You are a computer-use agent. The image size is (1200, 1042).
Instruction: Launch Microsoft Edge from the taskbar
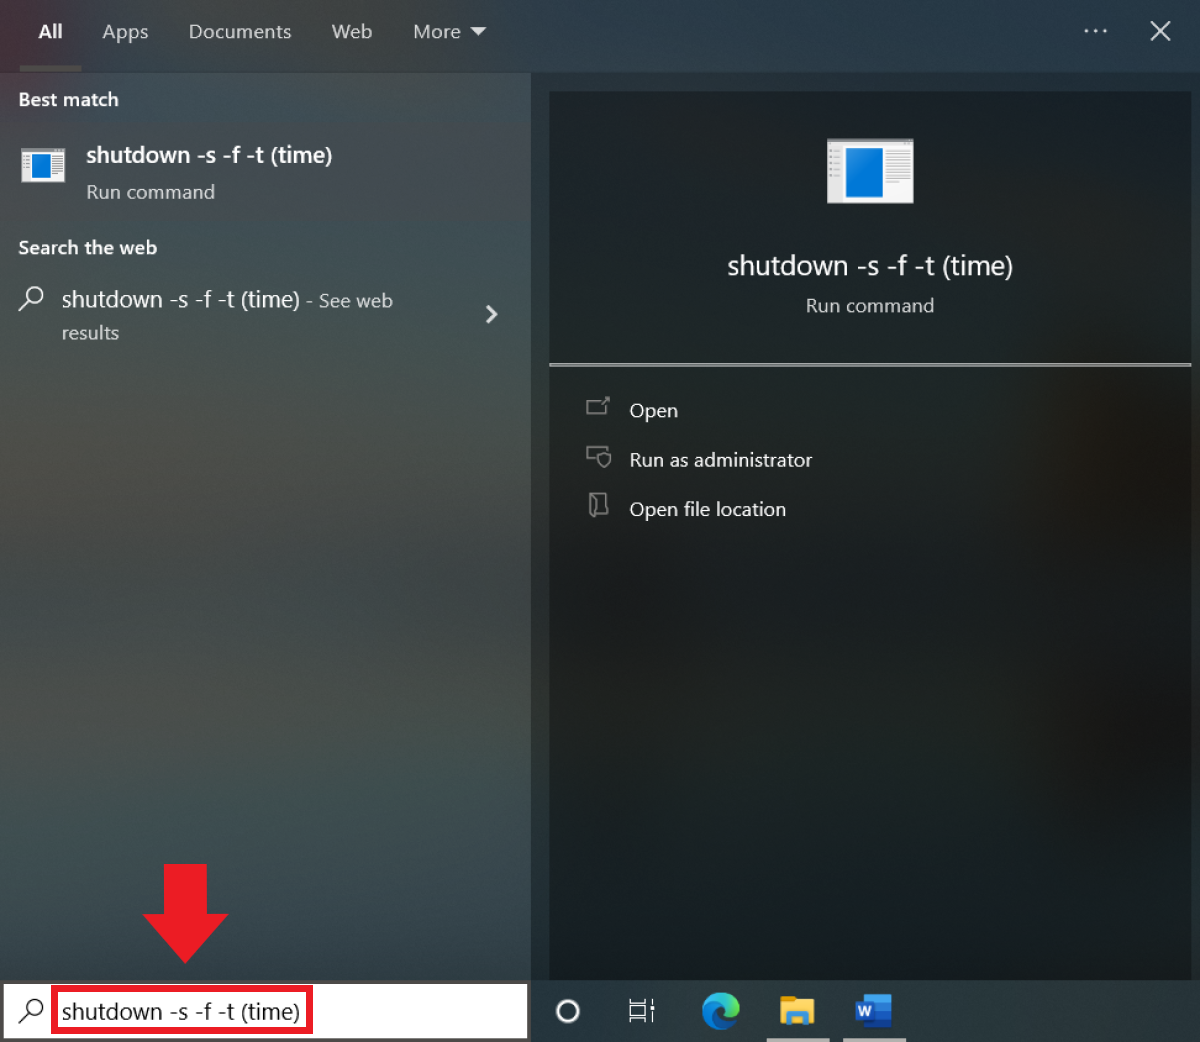[720, 1011]
